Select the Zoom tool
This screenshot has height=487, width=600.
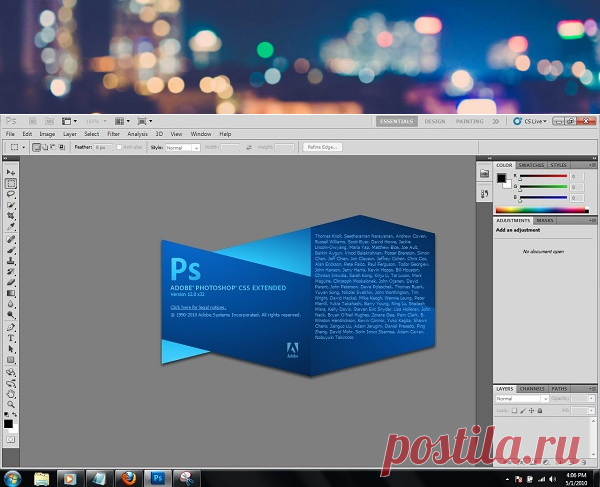[x=11, y=404]
